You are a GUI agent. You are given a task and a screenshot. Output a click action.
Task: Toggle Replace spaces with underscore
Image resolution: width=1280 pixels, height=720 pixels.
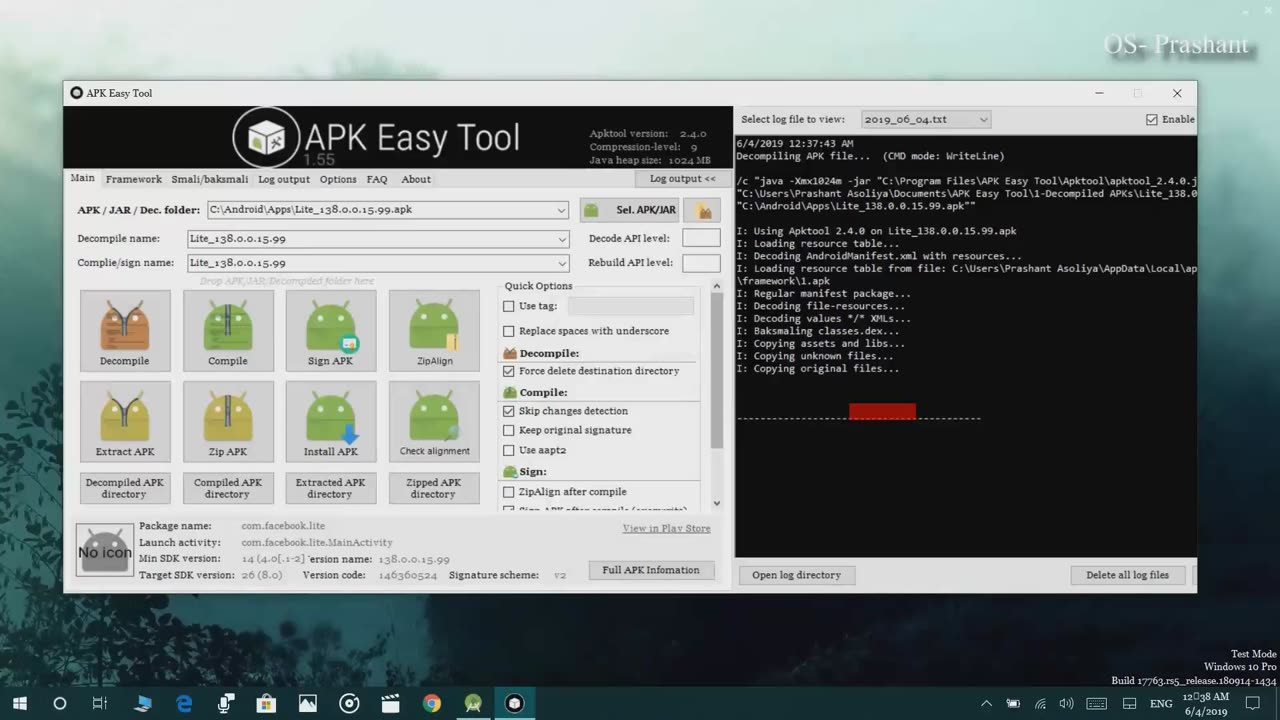click(x=509, y=331)
